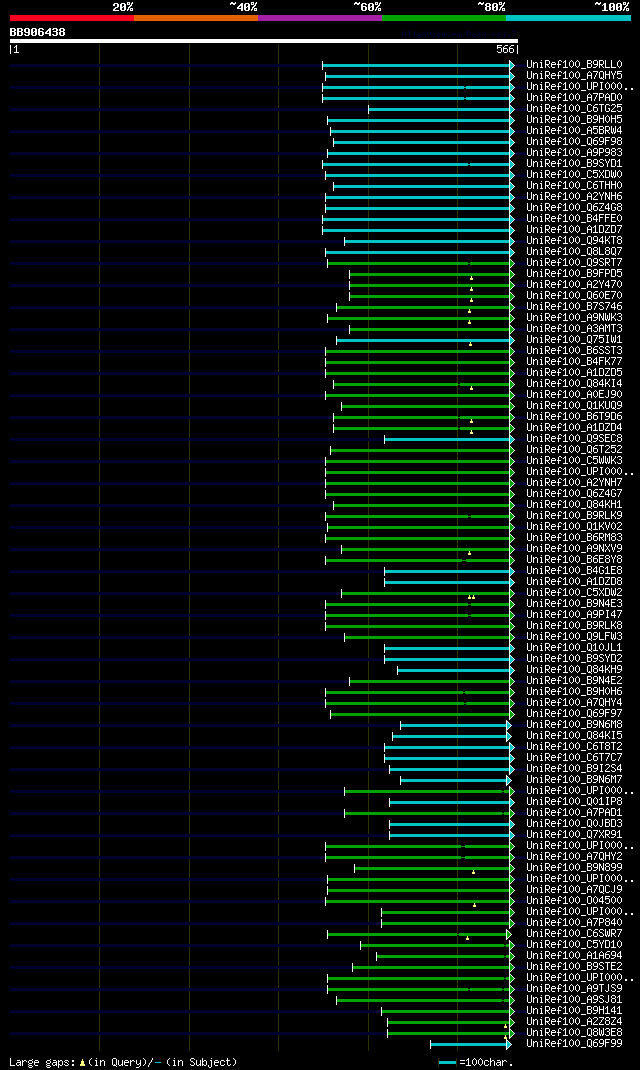This screenshot has width=640, height=1070.
Task: Click the white query sequence bar
Action: 264,41
